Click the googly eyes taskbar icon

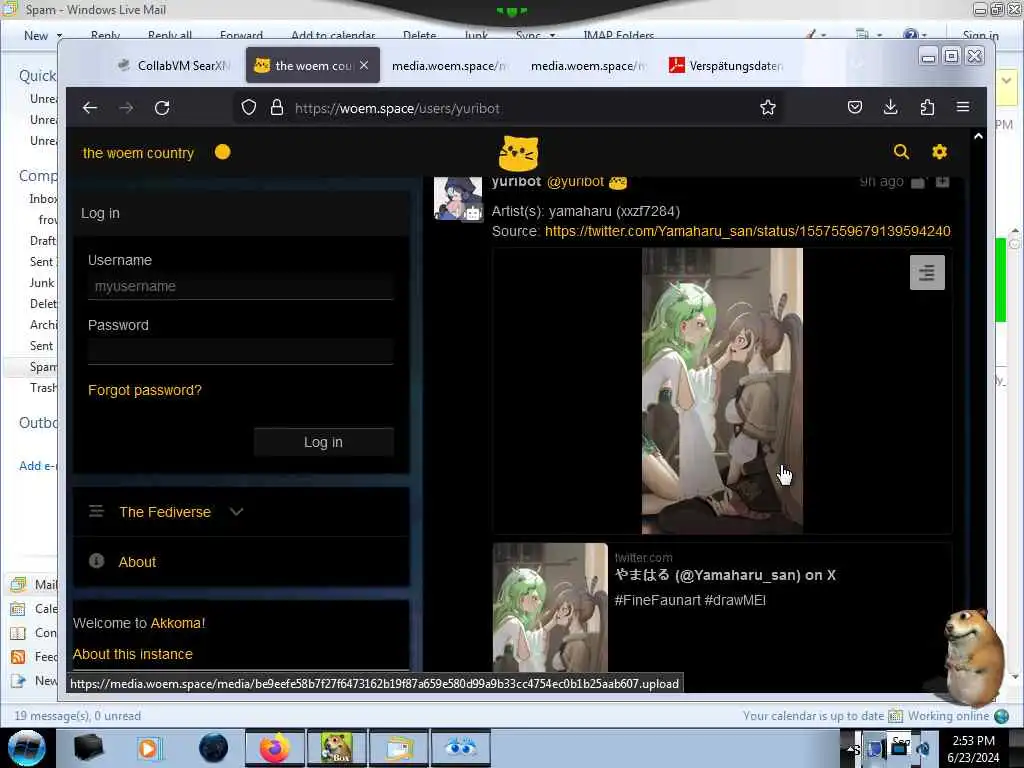461,748
